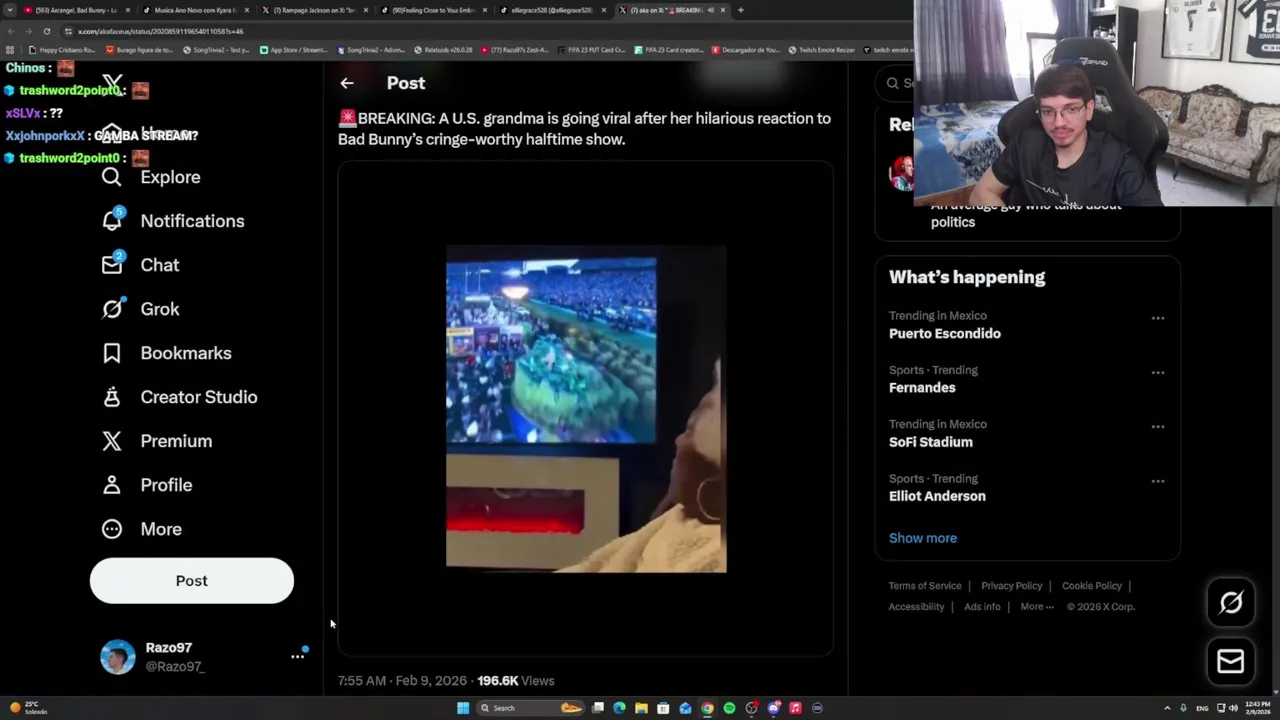Open the Windows Start menu
Viewport: 1280px width, 720px height.
[462, 708]
